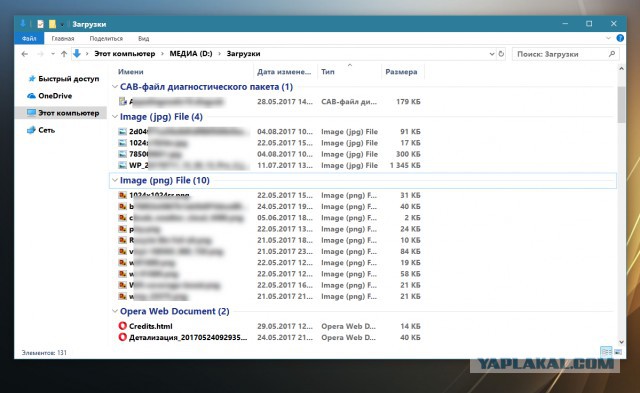This screenshot has height=393, width=640.
Task: Switch to the Главная ribbon tab
Action: tap(63, 38)
